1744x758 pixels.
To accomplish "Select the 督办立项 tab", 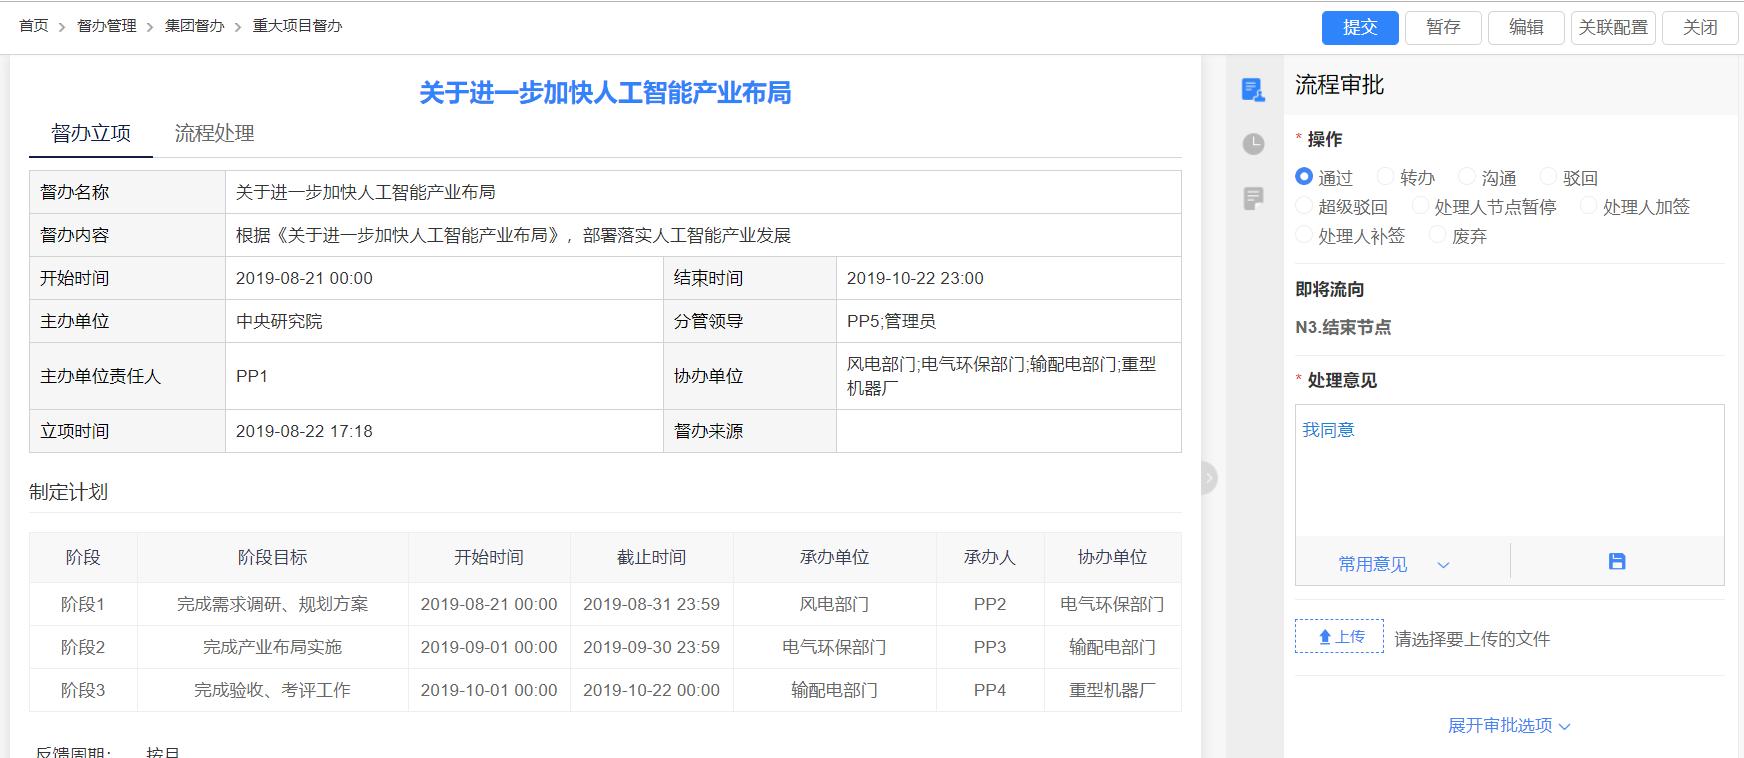I will [91, 133].
